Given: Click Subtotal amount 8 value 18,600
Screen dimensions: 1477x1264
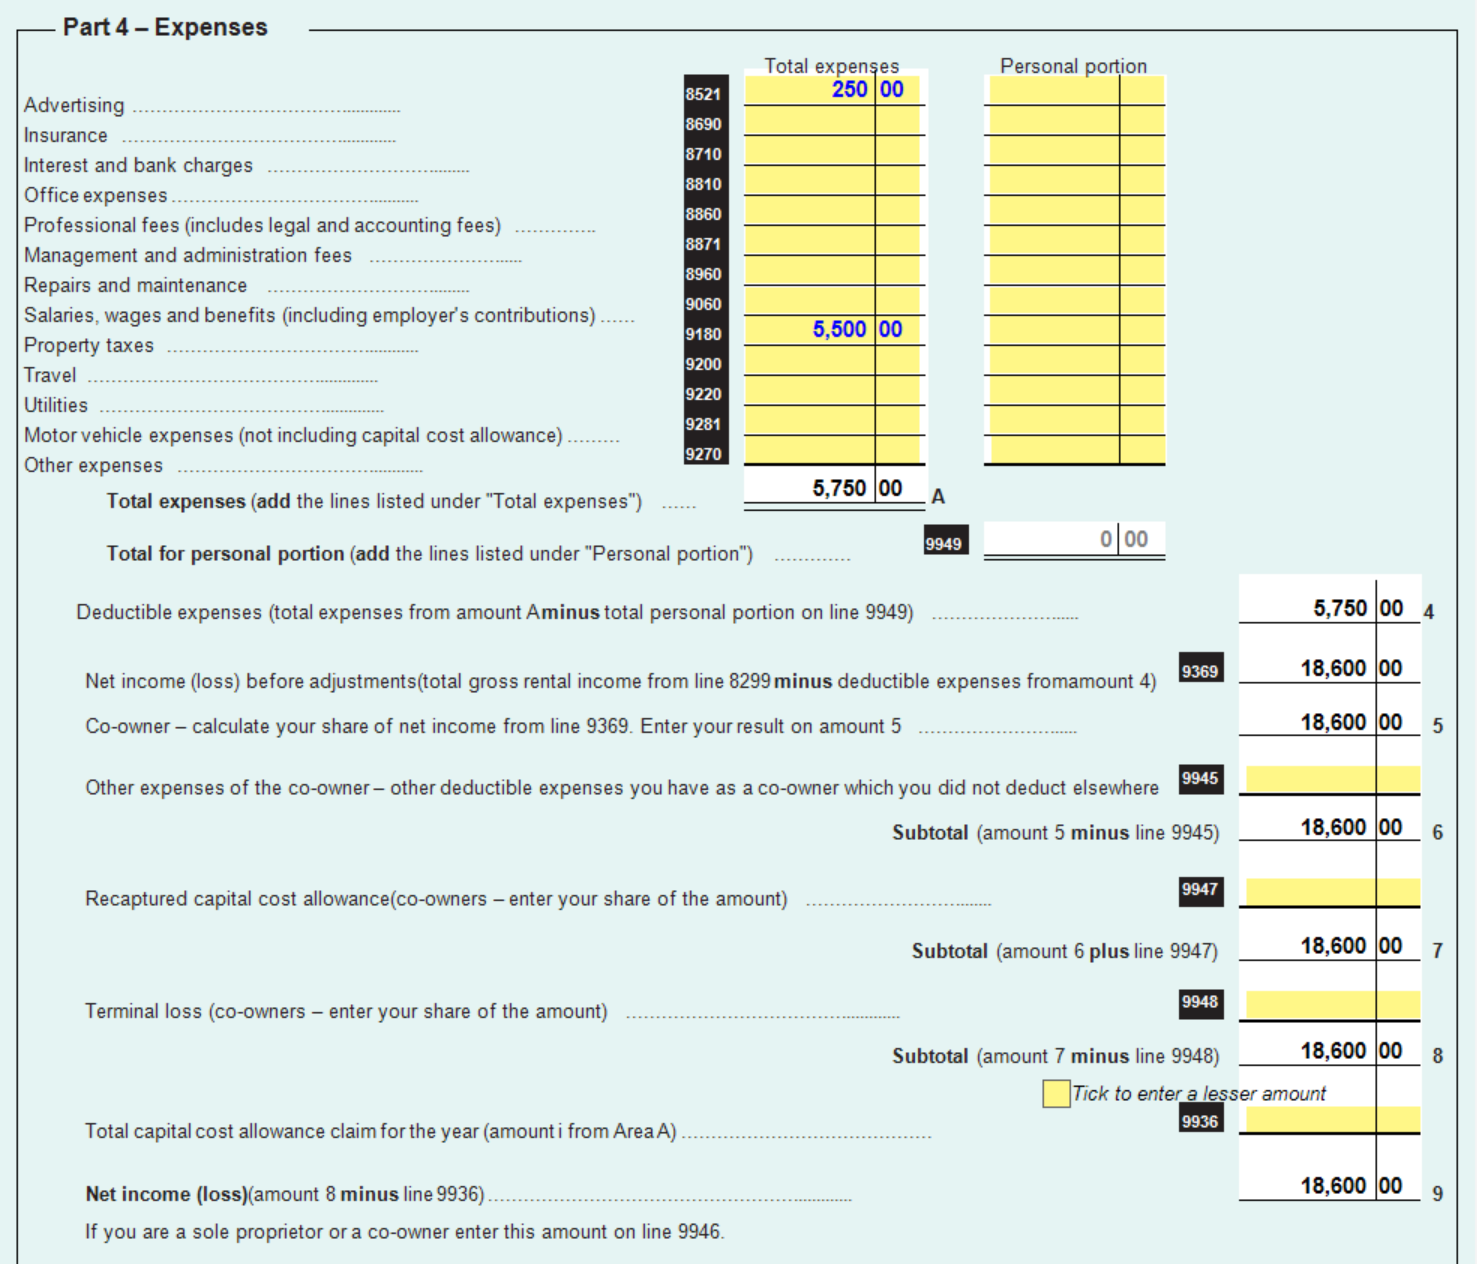Looking at the screenshot, I should 1330,1051.
